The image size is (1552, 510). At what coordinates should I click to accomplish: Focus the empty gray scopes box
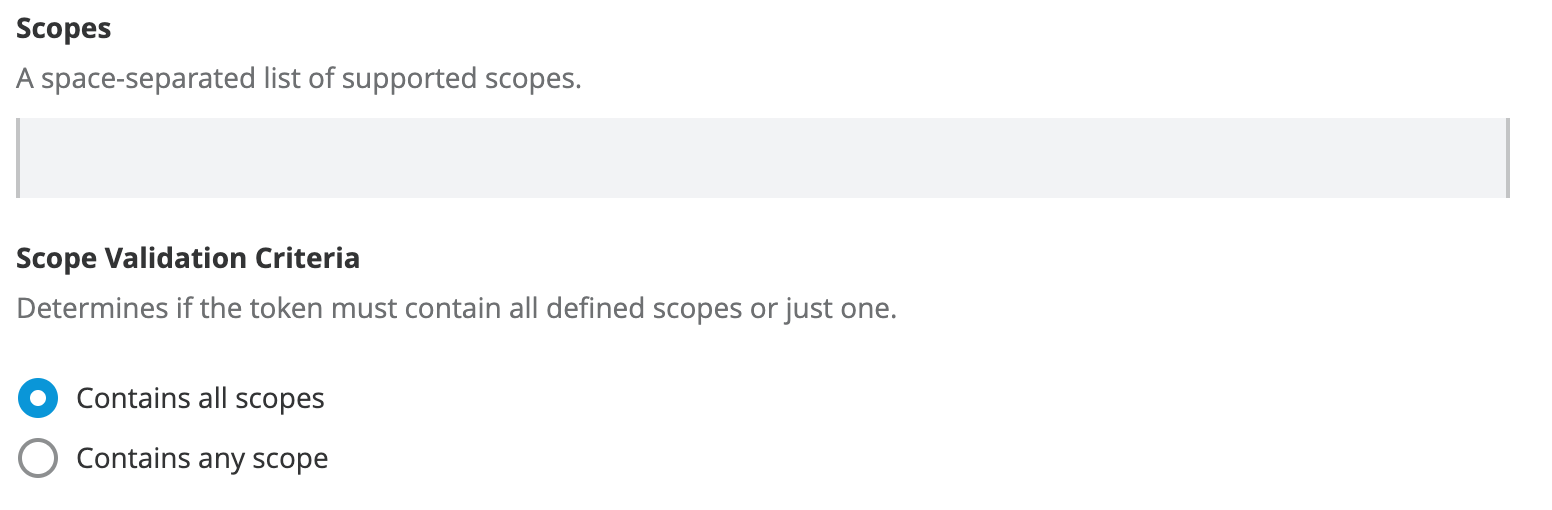(x=762, y=157)
